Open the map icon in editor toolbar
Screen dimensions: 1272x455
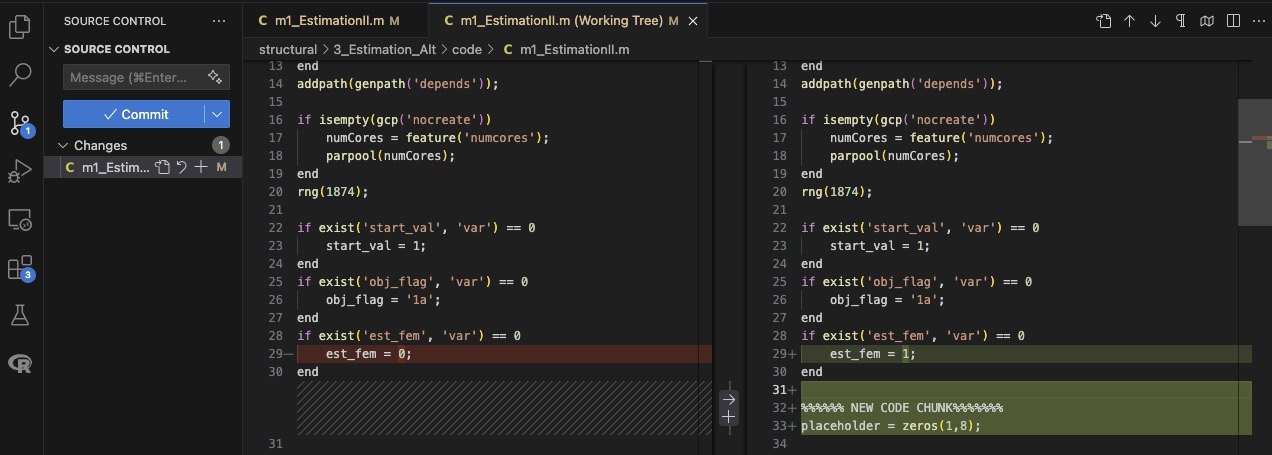[x=1207, y=20]
